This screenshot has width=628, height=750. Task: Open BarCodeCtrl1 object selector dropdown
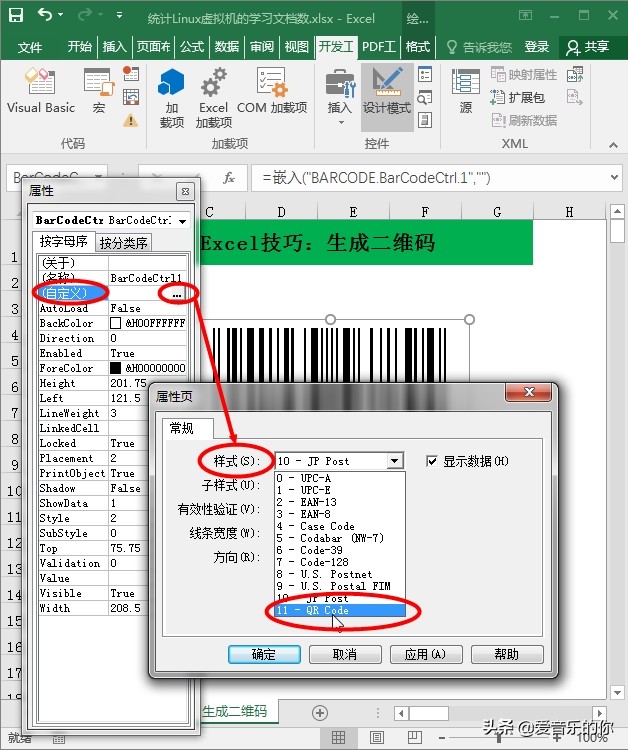pos(183,221)
